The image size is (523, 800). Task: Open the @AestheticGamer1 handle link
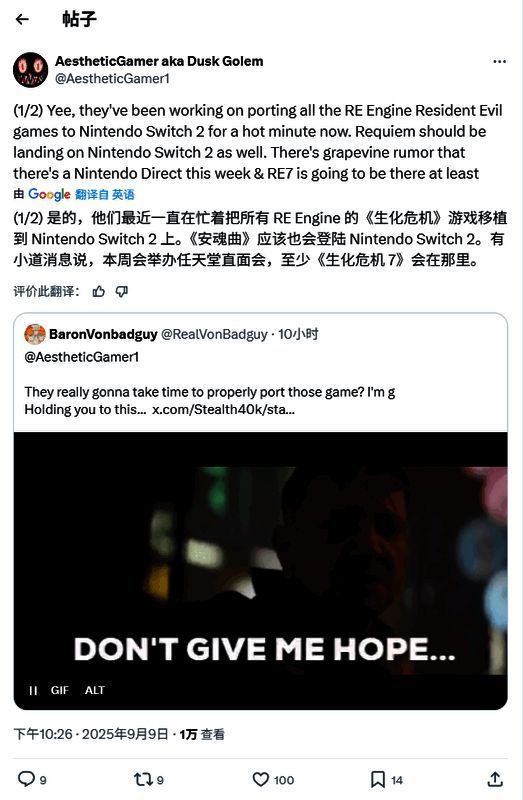click(112, 79)
